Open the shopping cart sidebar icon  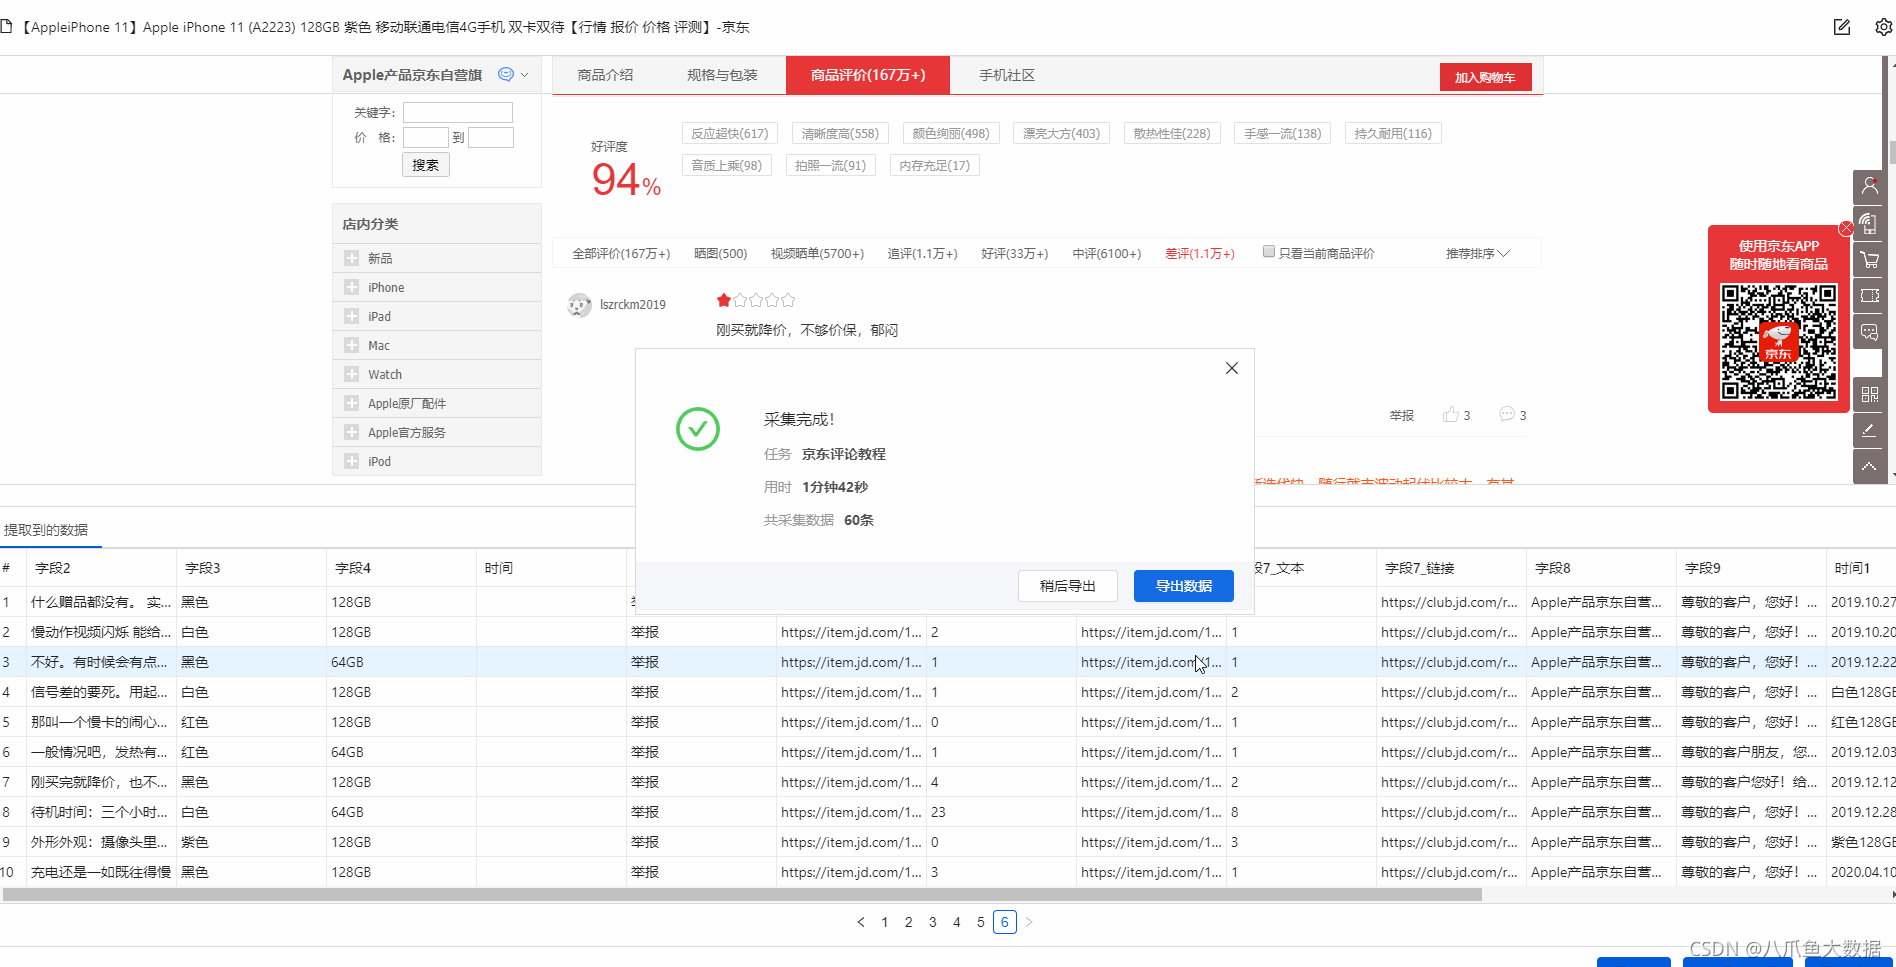(1870, 260)
